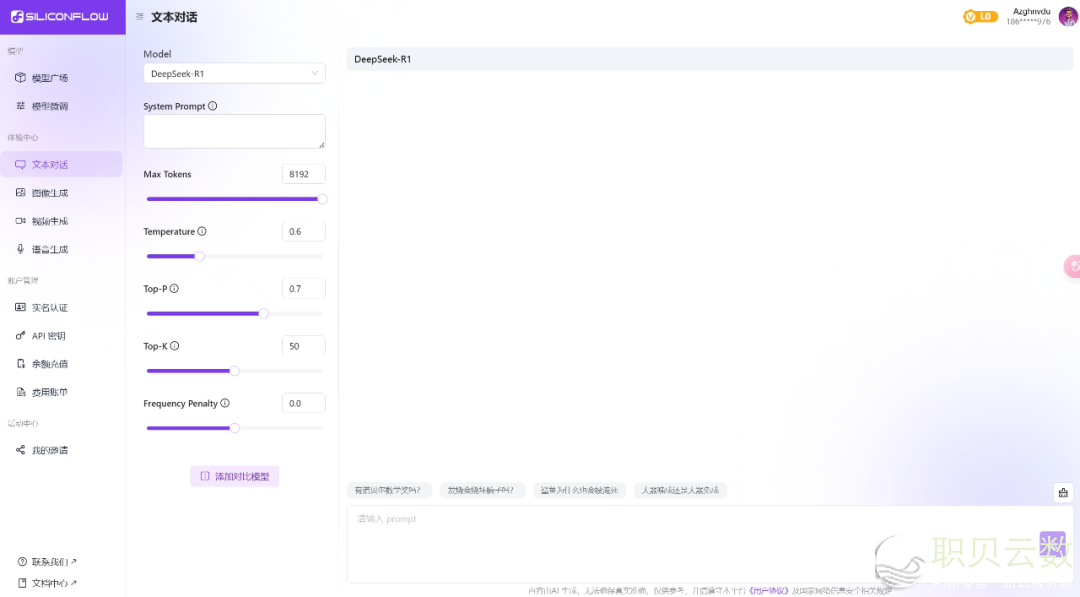Click the clear conversation icon above prompt box
The height and width of the screenshot is (597, 1080).
pos(1062,492)
